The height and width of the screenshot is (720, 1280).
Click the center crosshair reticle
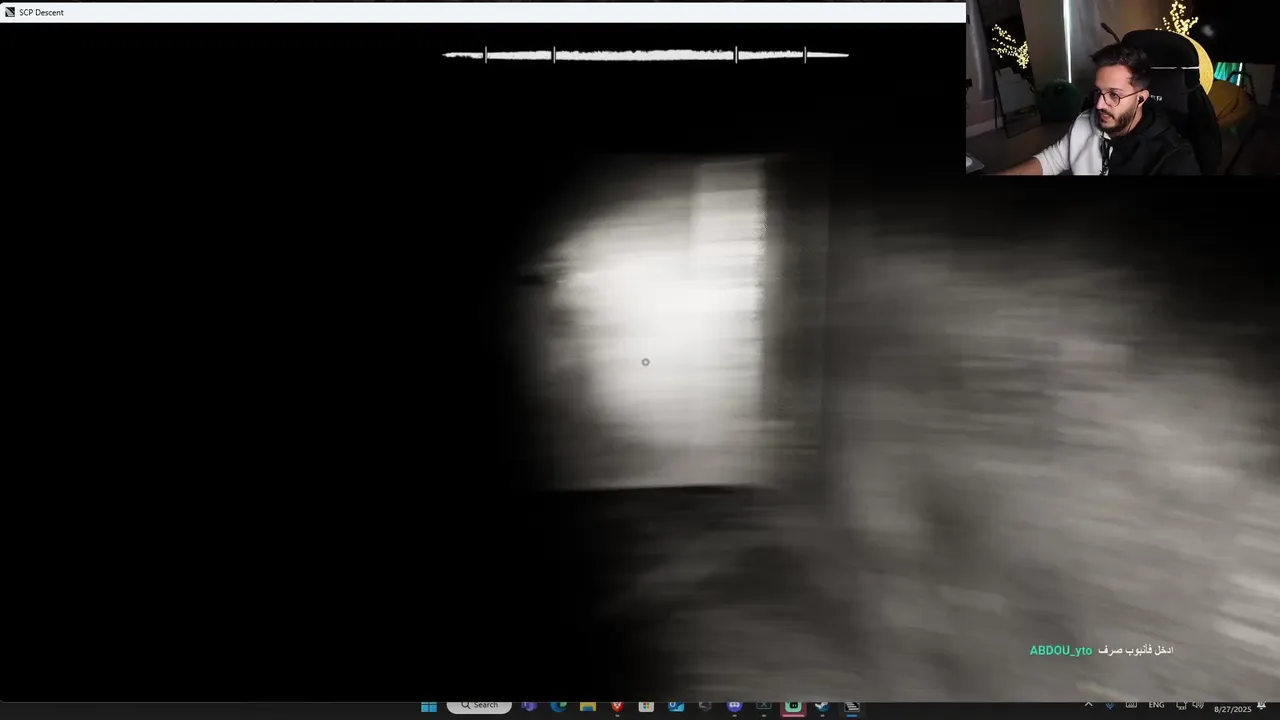click(x=645, y=362)
